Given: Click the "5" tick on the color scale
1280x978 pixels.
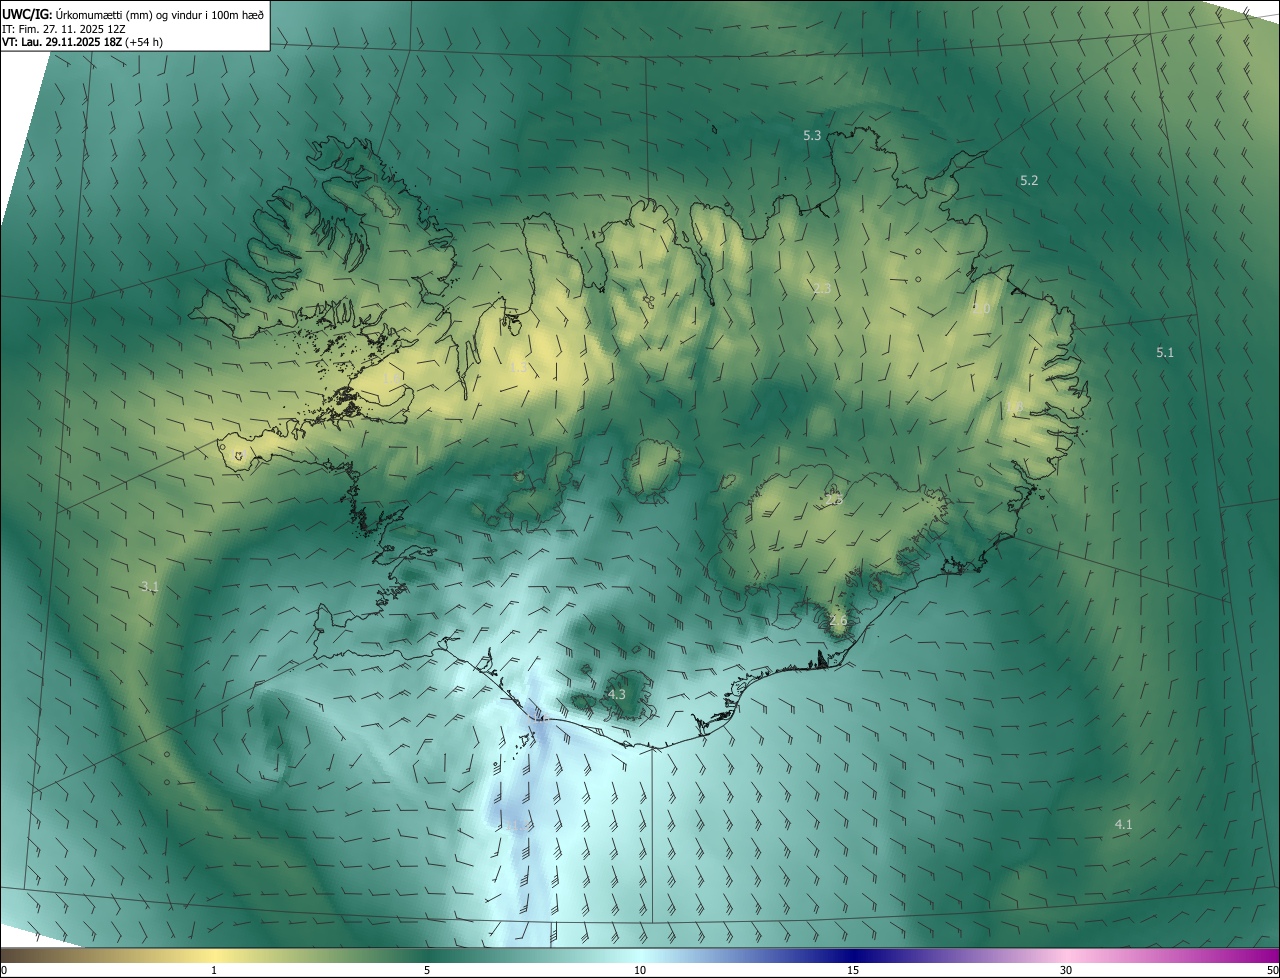Looking at the screenshot, I should (427, 970).
